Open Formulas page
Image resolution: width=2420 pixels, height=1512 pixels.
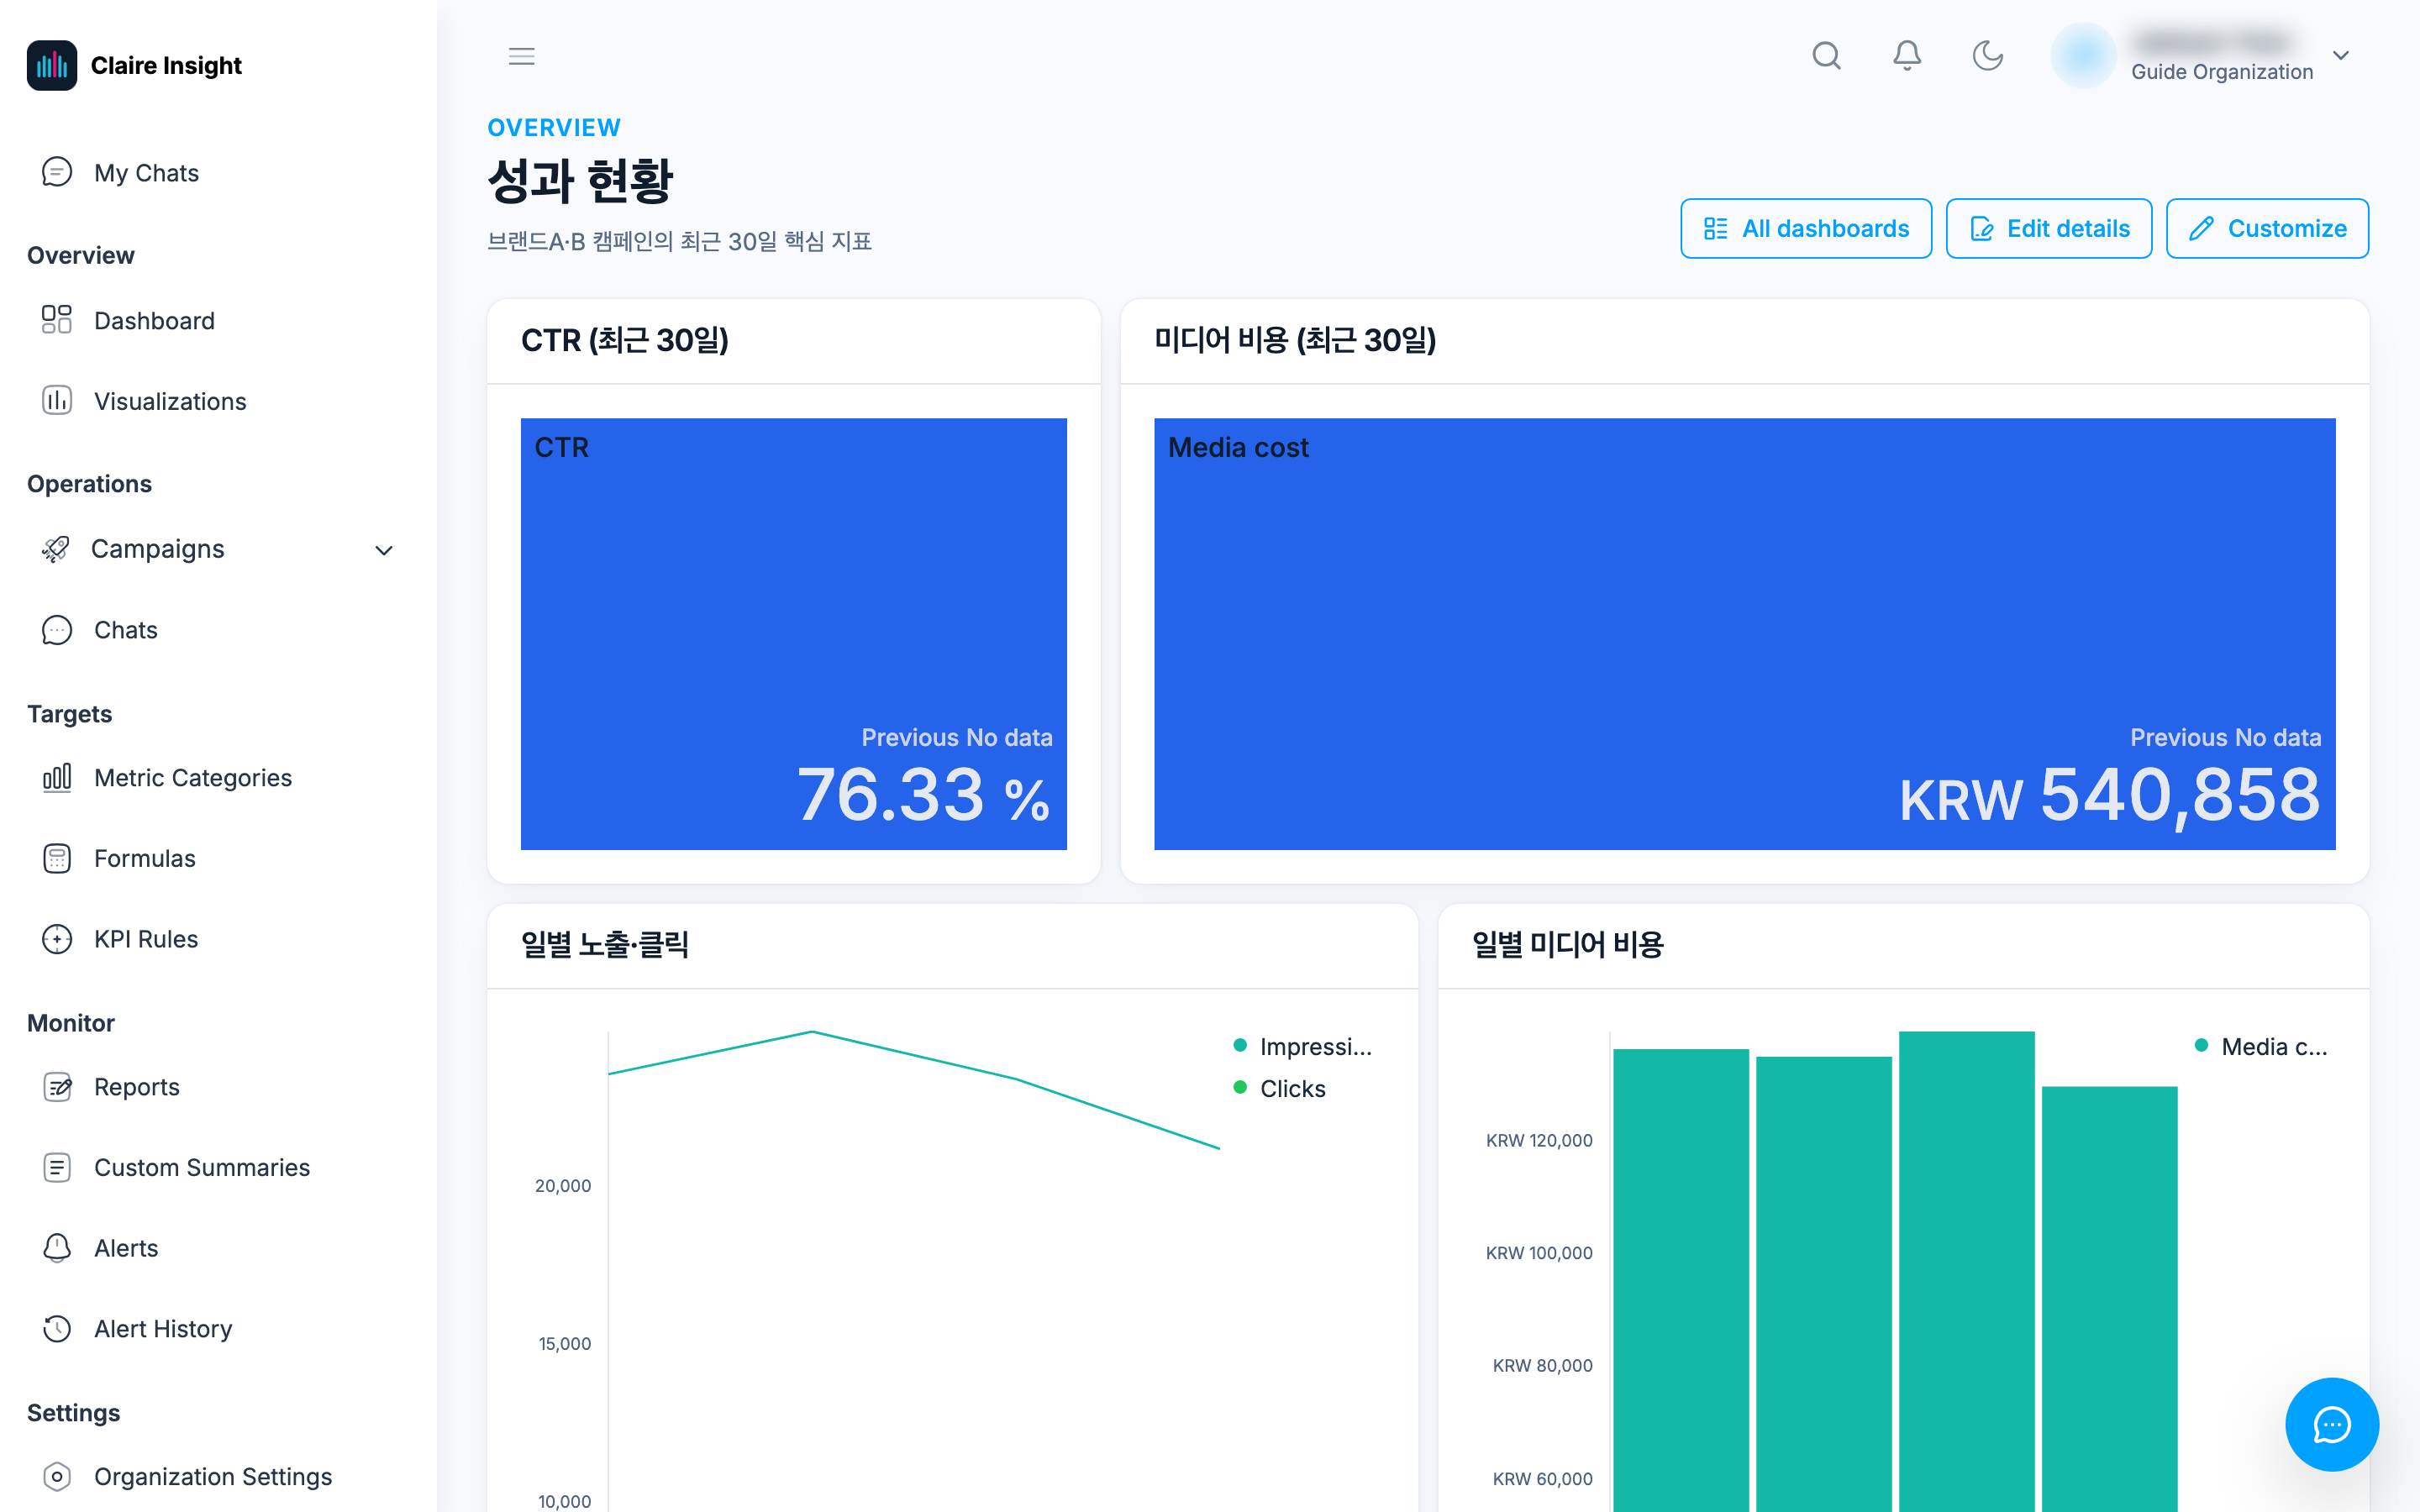pyautogui.click(x=218, y=858)
